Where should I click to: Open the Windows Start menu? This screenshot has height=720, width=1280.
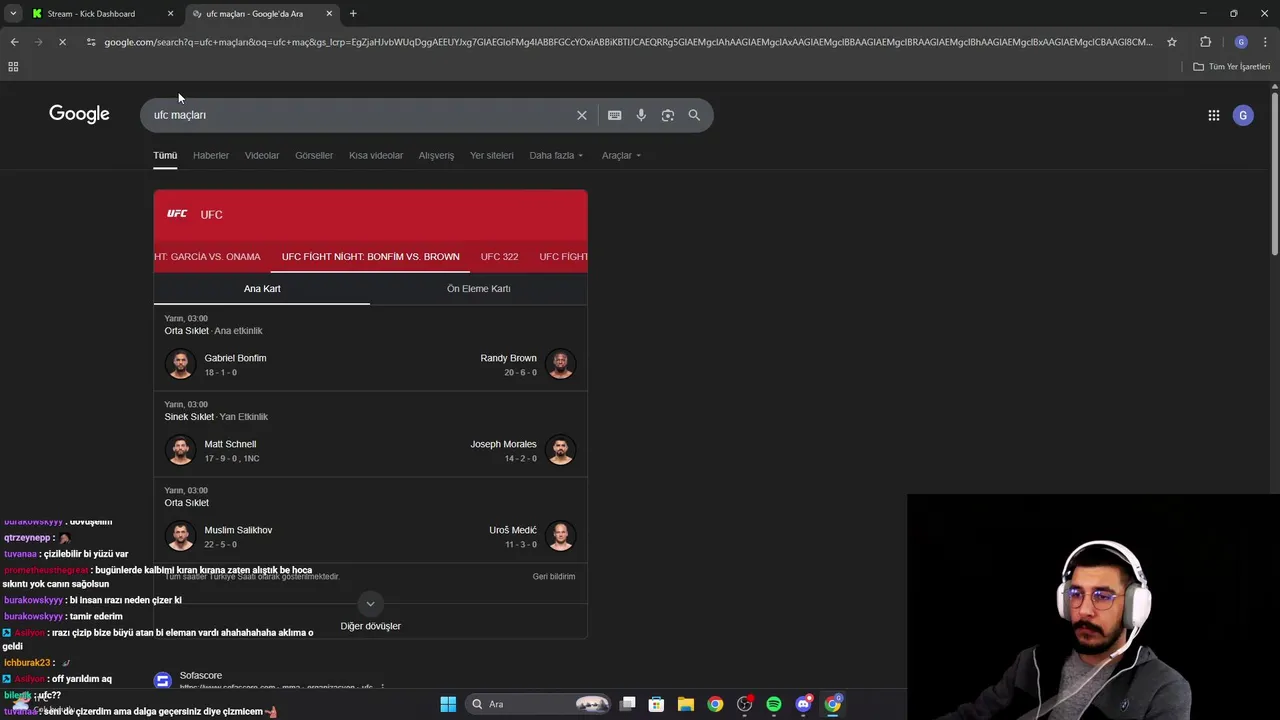tap(448, 704)
